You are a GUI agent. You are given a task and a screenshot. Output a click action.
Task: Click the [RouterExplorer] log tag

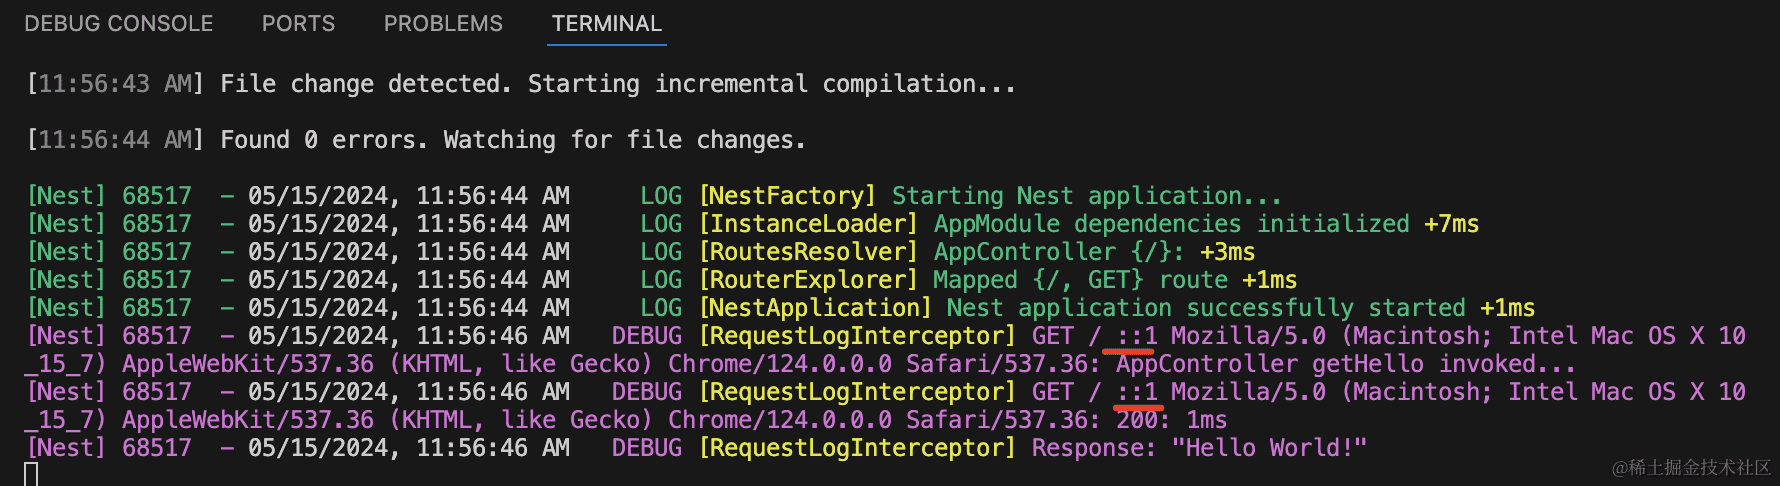tap(808, 280)
